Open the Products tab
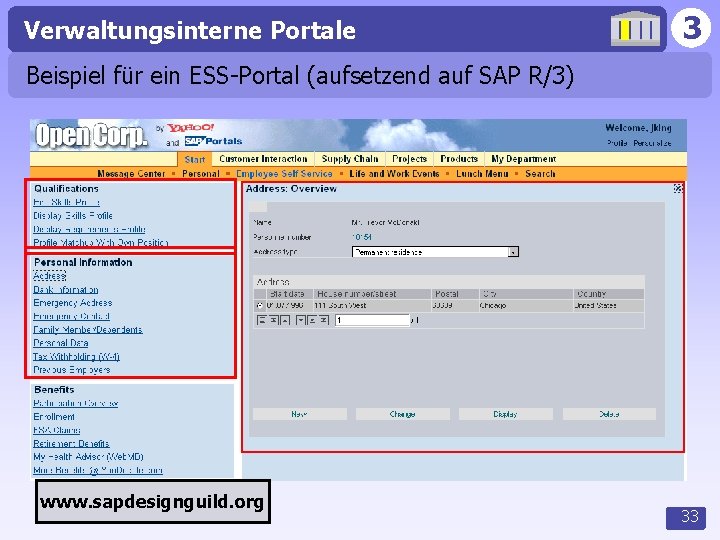The width and height of the screenshot is (720, 540). tap(459, 159)
